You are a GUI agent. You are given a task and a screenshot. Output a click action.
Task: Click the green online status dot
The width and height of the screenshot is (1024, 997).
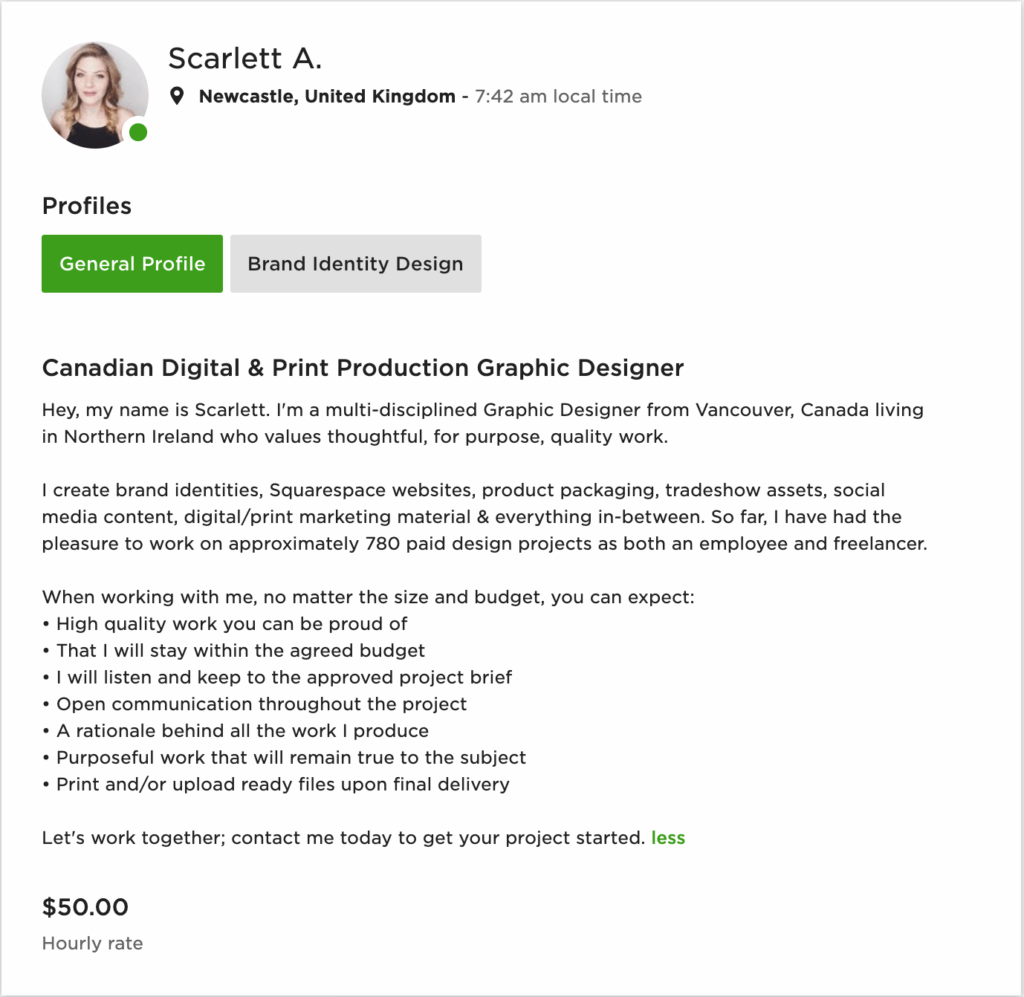coord(138,132)
